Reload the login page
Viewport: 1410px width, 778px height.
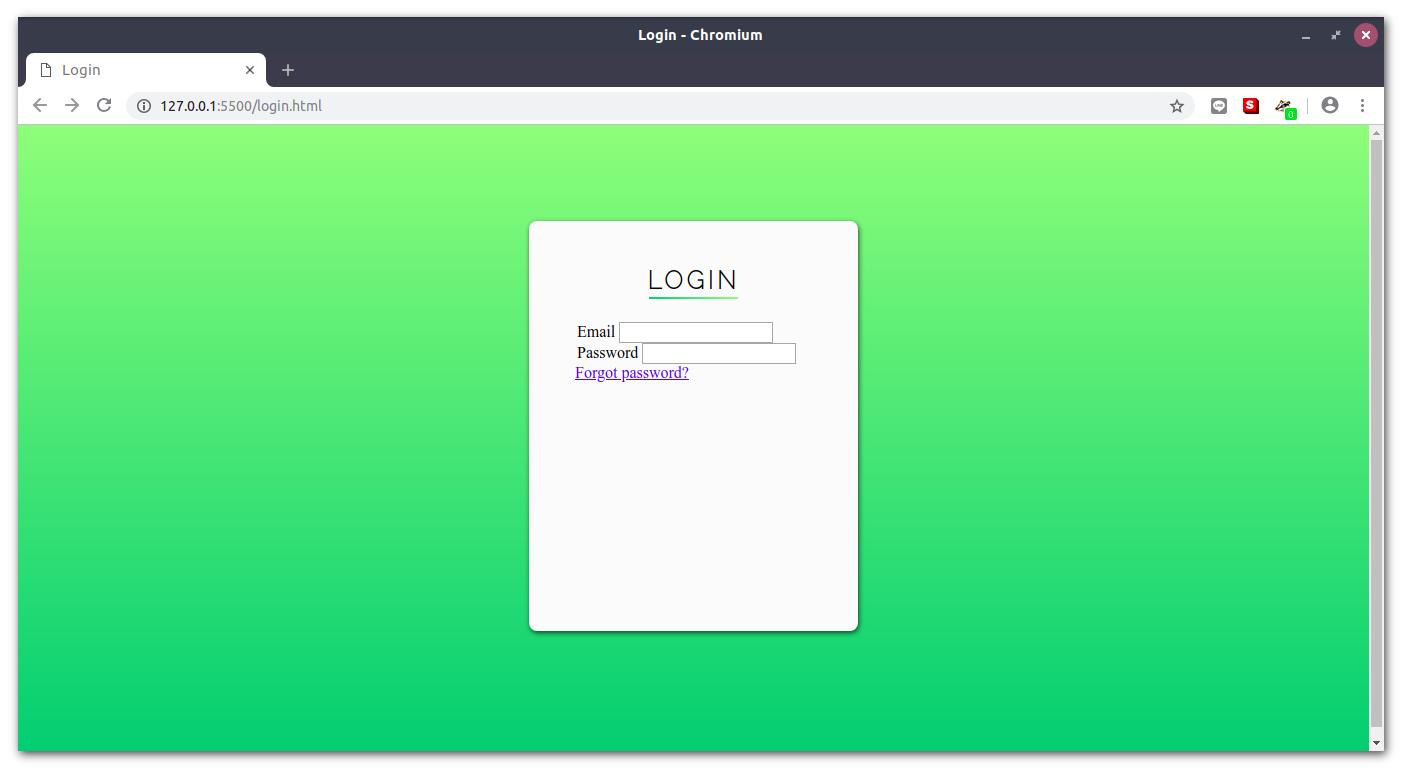104,105
